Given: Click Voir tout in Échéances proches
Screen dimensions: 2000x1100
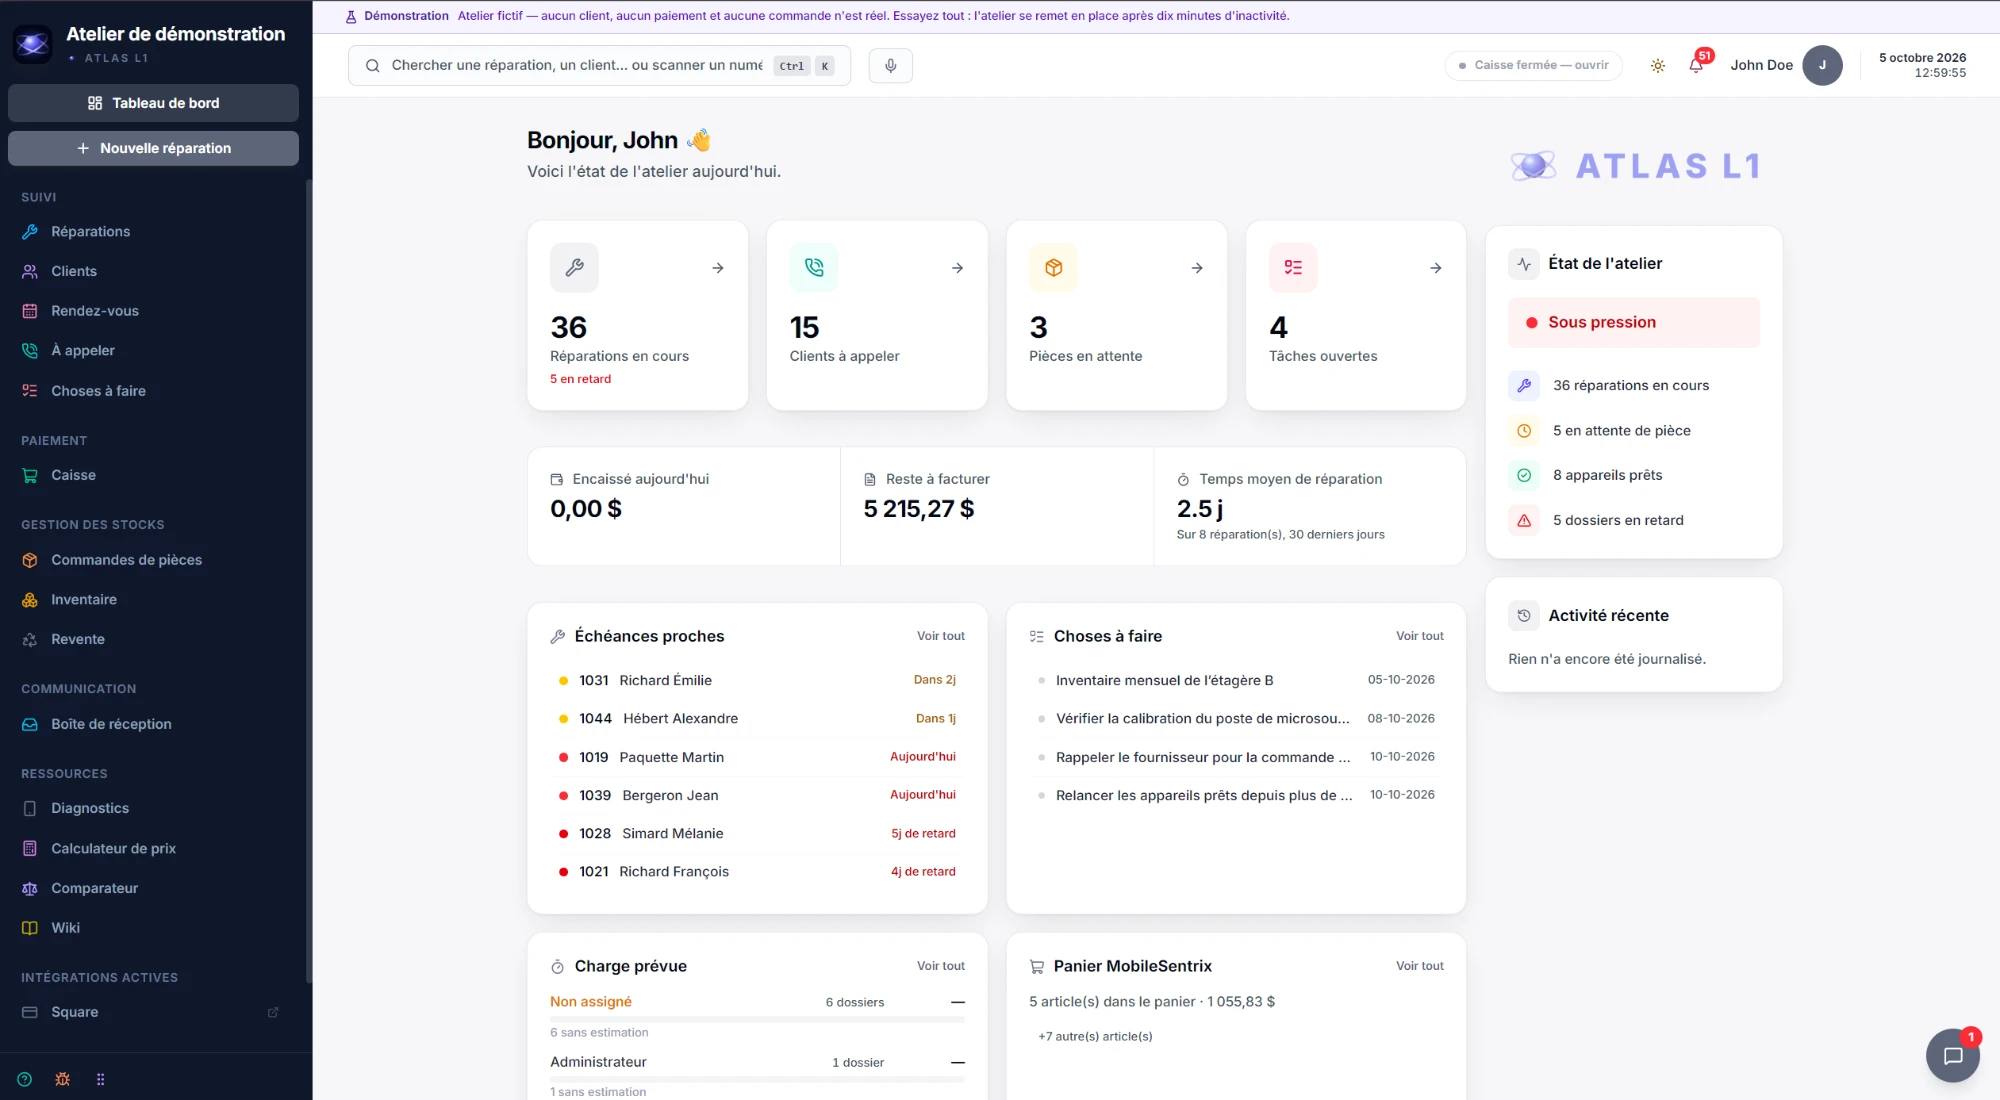Looking at the screenshot, I should [940, 636].
